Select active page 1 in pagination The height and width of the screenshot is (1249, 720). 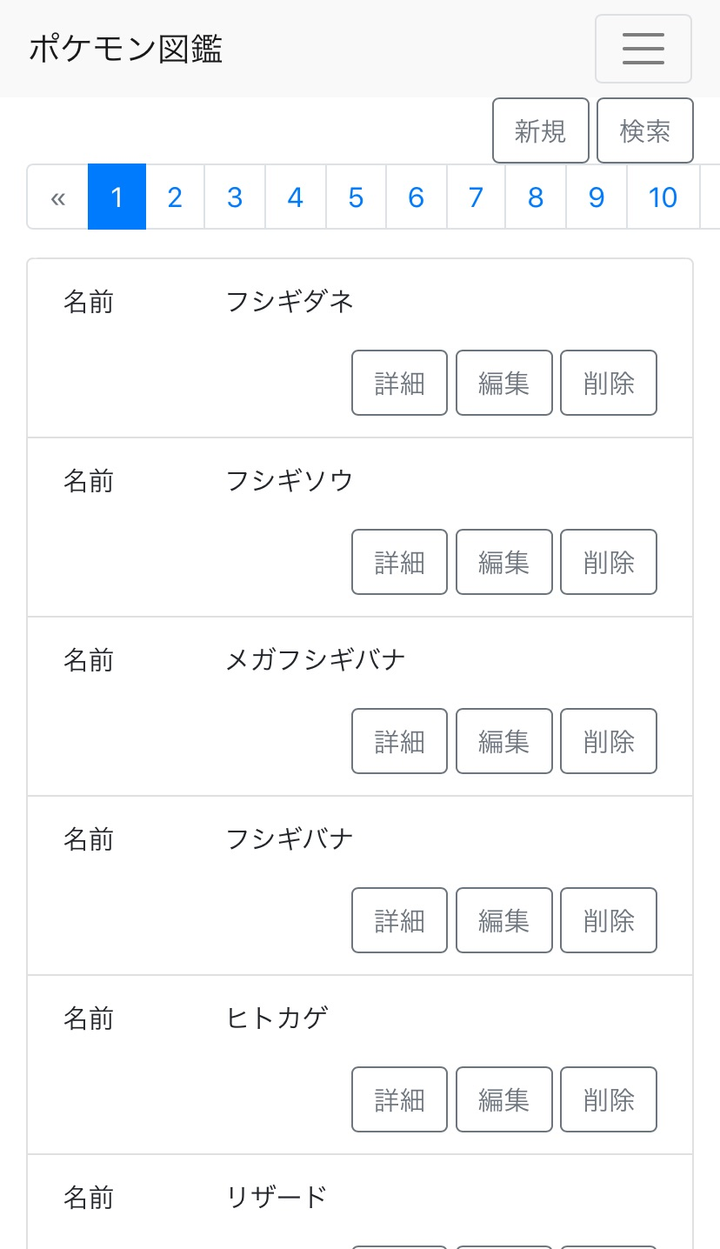coord(117,197)
